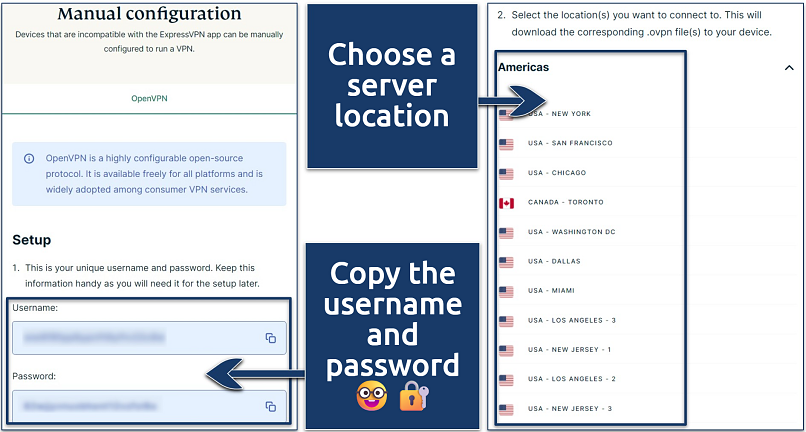Click the US flag beside New Jersey - 1
806x432 pixels.
506,351
